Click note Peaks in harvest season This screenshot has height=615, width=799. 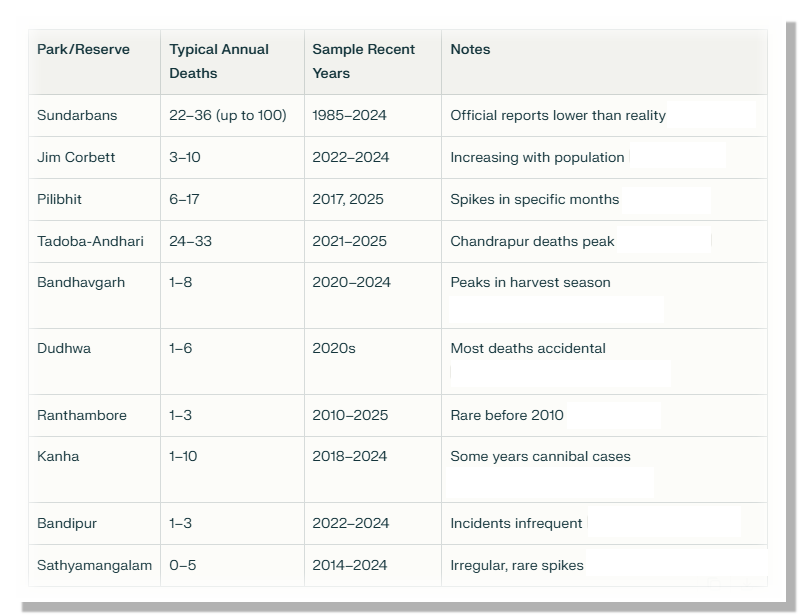click(530, 282)
